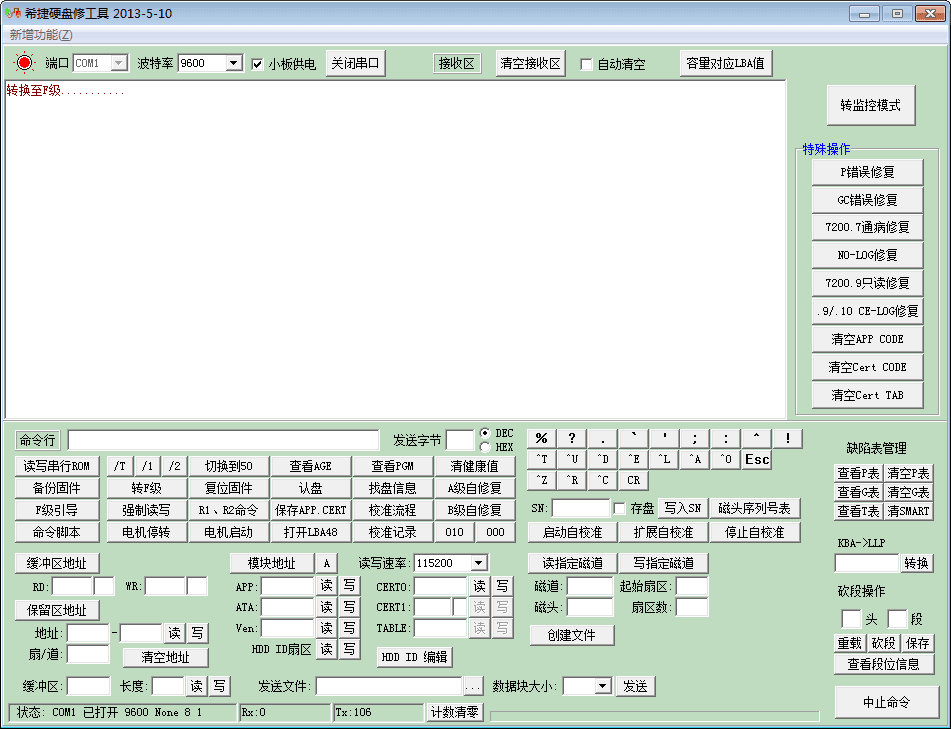Select the HEX radio button
951x729 pixels.
[x=485, y=447]
